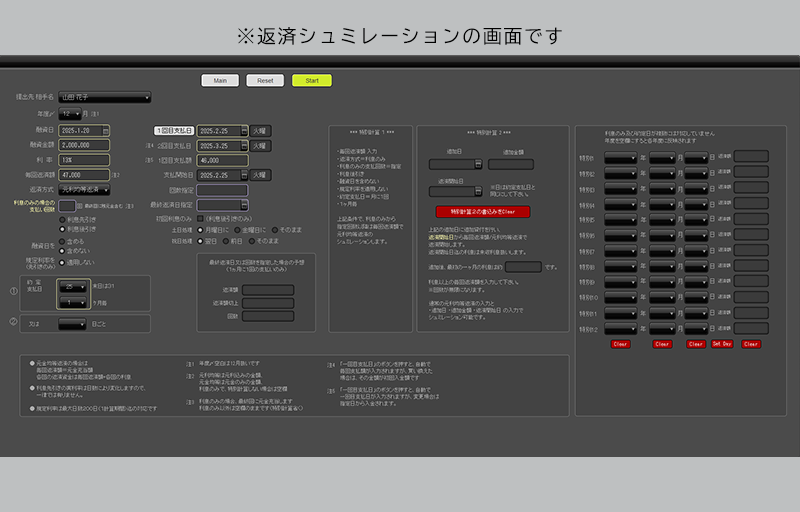Click the 融資金額 field showing 2,000,000
Image resolution: width=800 pixels, height=512 pixels.
pyautogui.click(x=84, y=145)
